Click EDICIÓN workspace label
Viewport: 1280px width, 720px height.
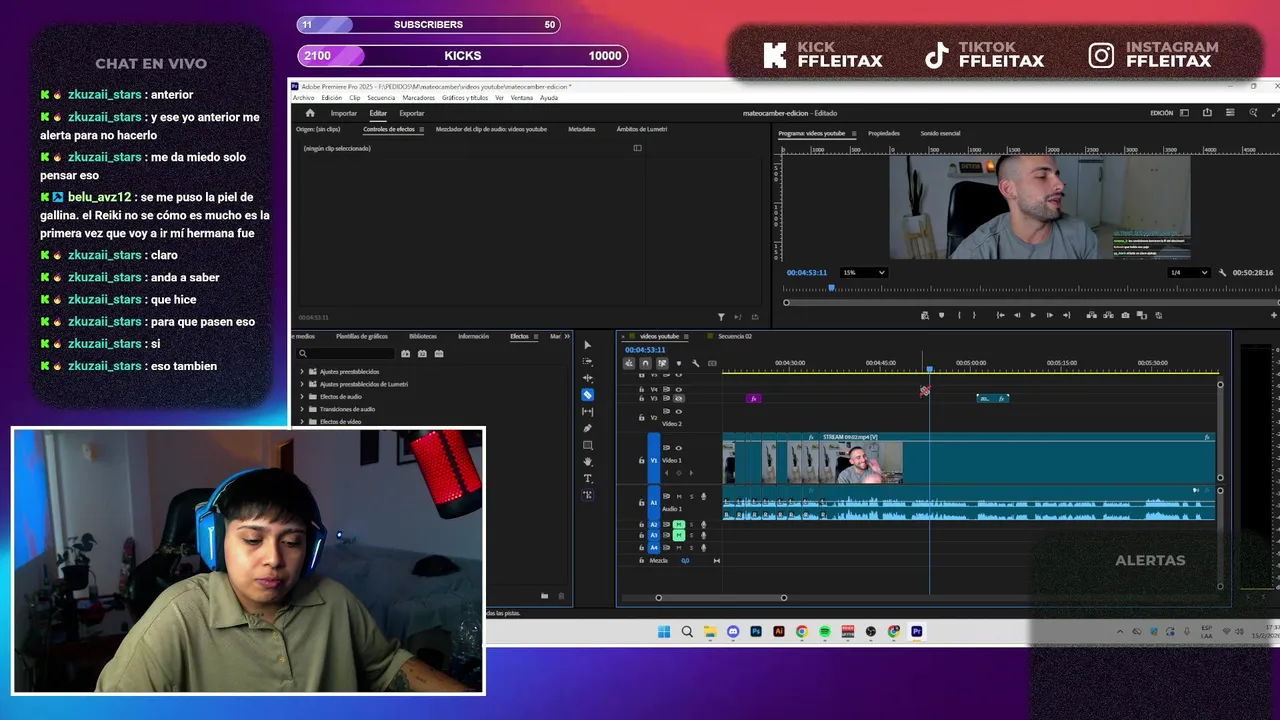click(x=1161, y=113)
